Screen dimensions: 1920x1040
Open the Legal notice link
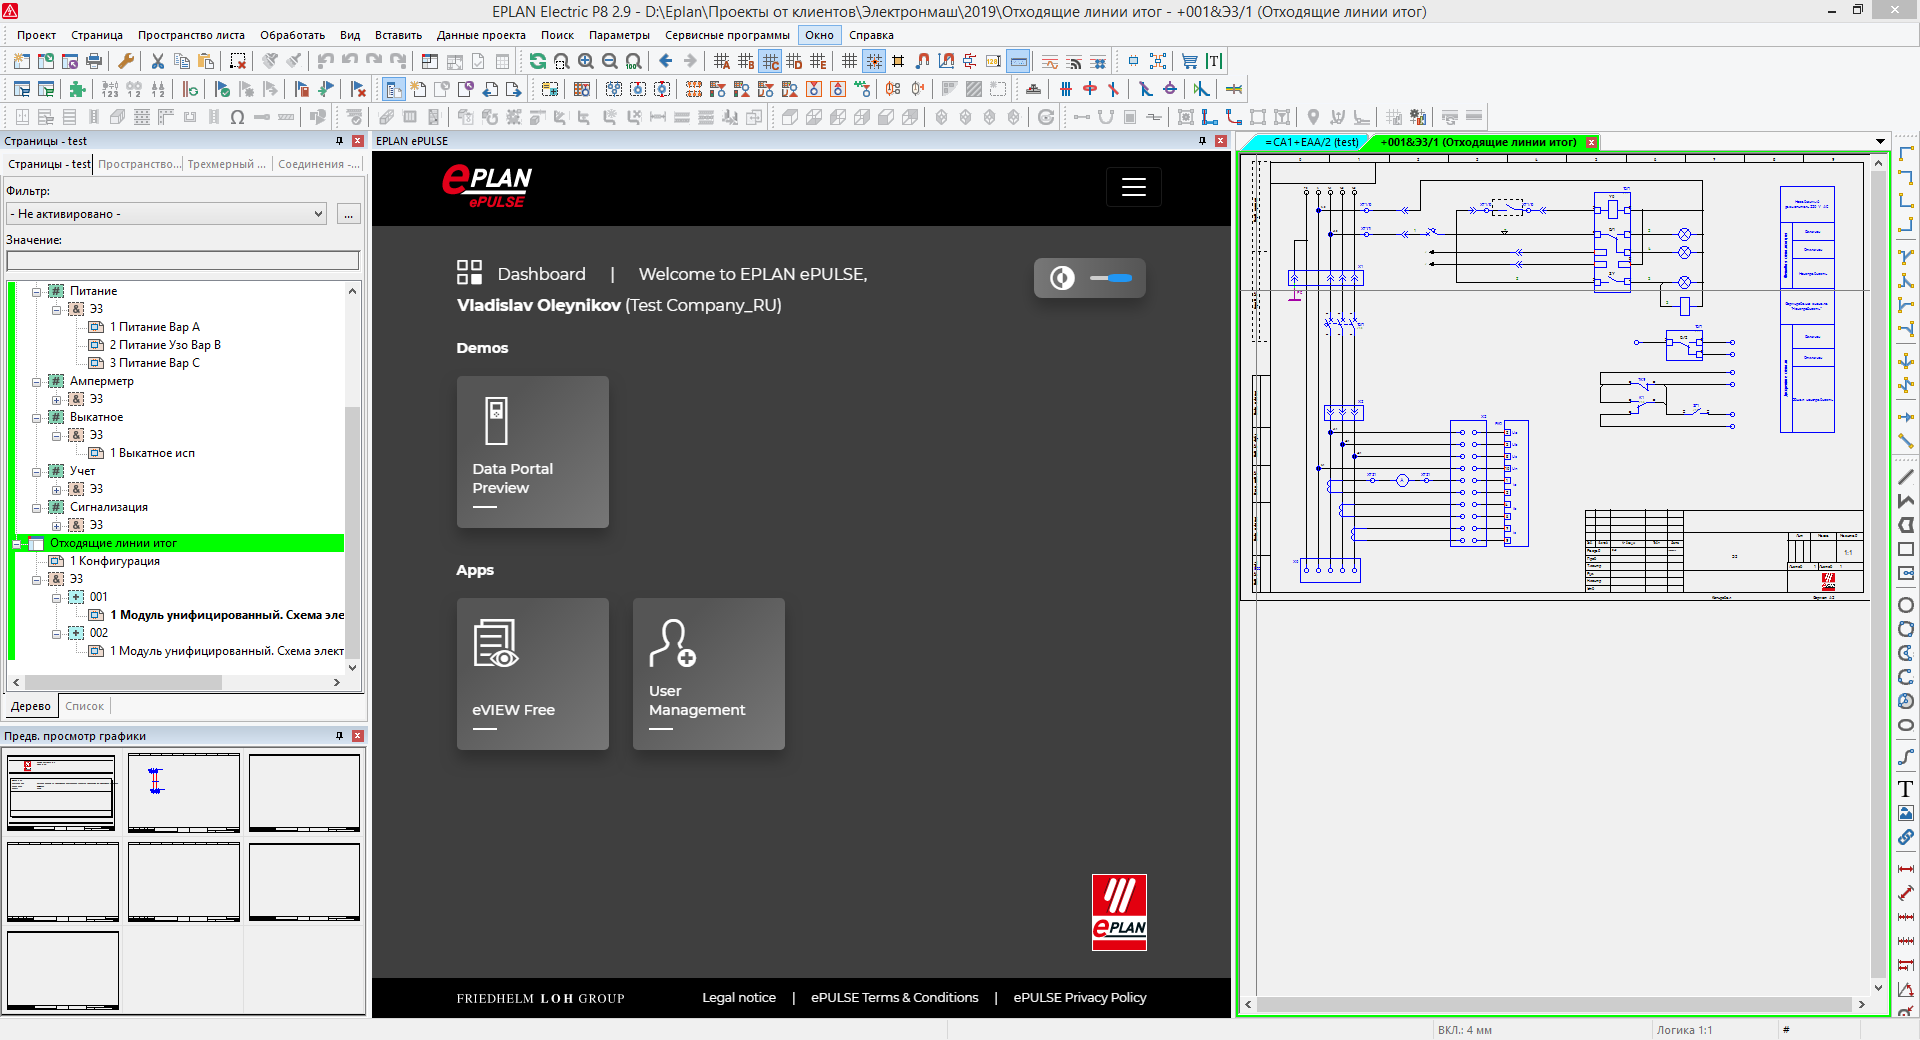pyautogui.click(x=739, y=997)
